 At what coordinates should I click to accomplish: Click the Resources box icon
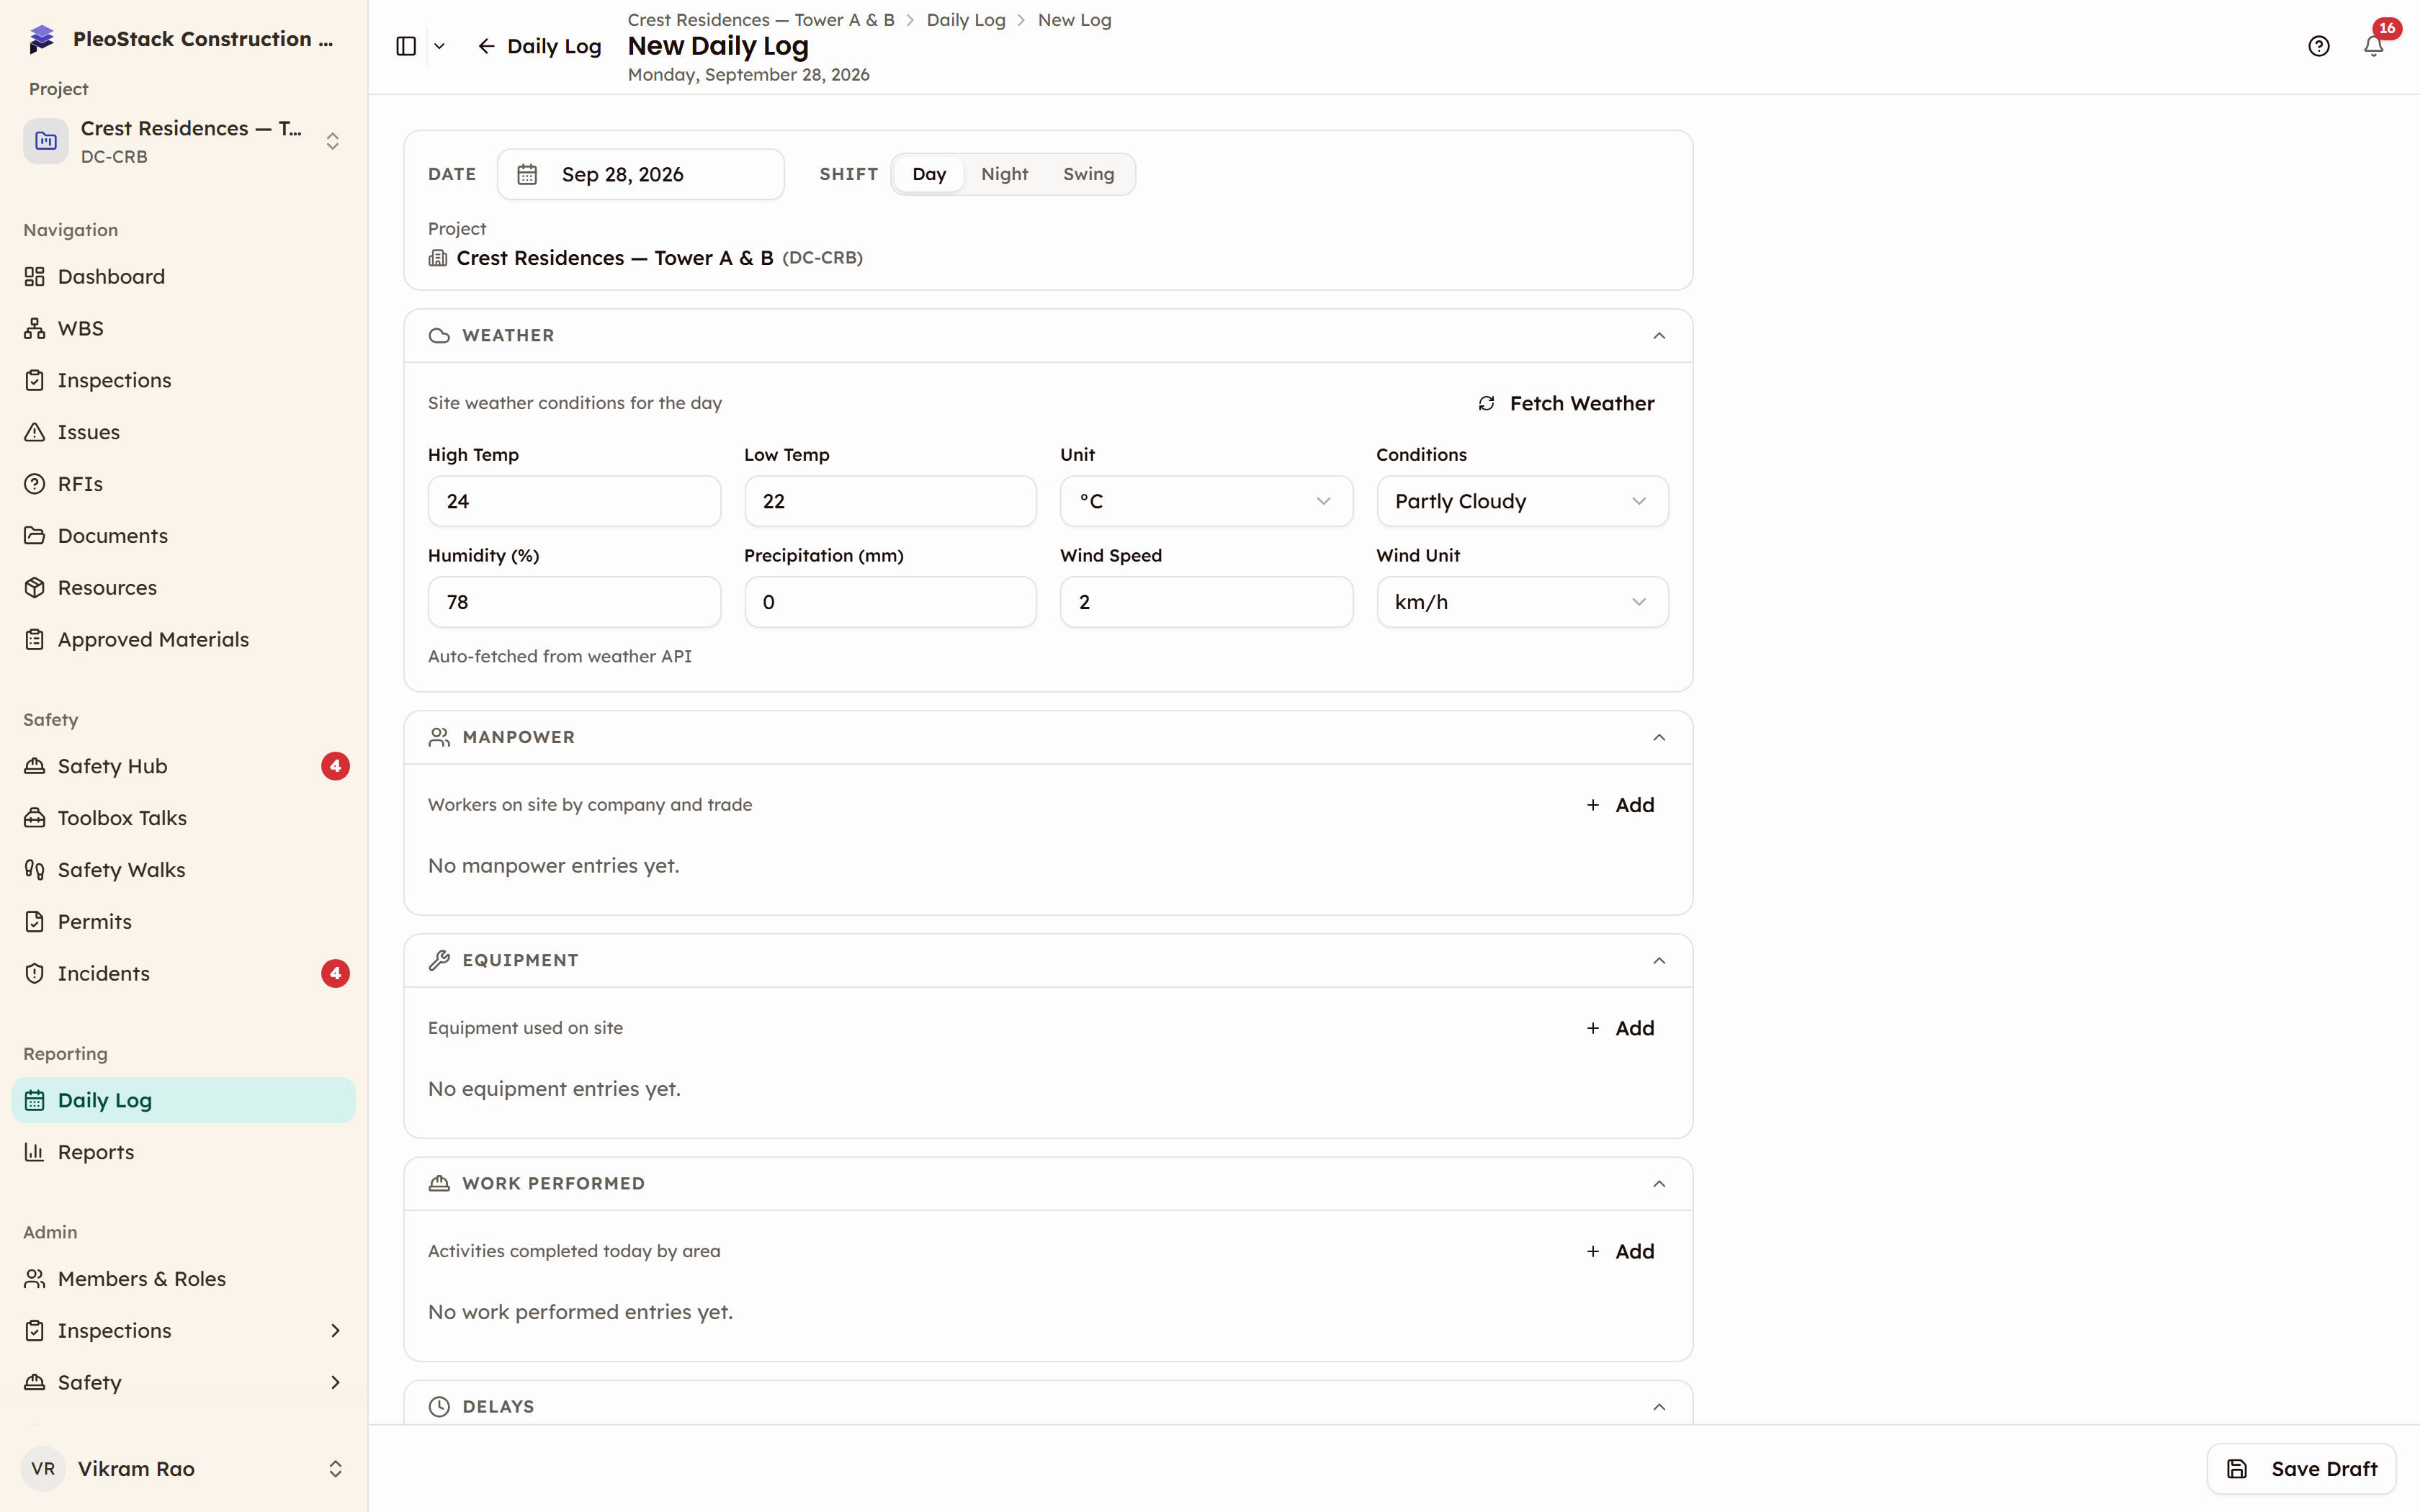[x=35, y=588]
